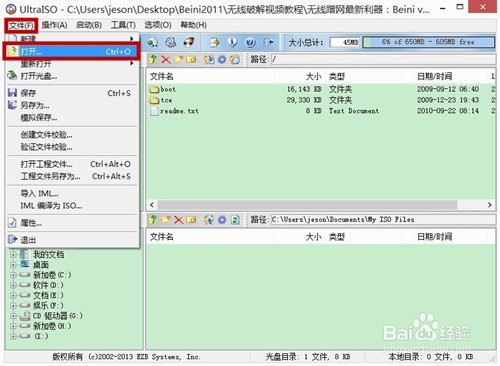Click red X delete icon in image pane
Image resolution: width=500 pixels, height=366 pixels.
point(166,60)
